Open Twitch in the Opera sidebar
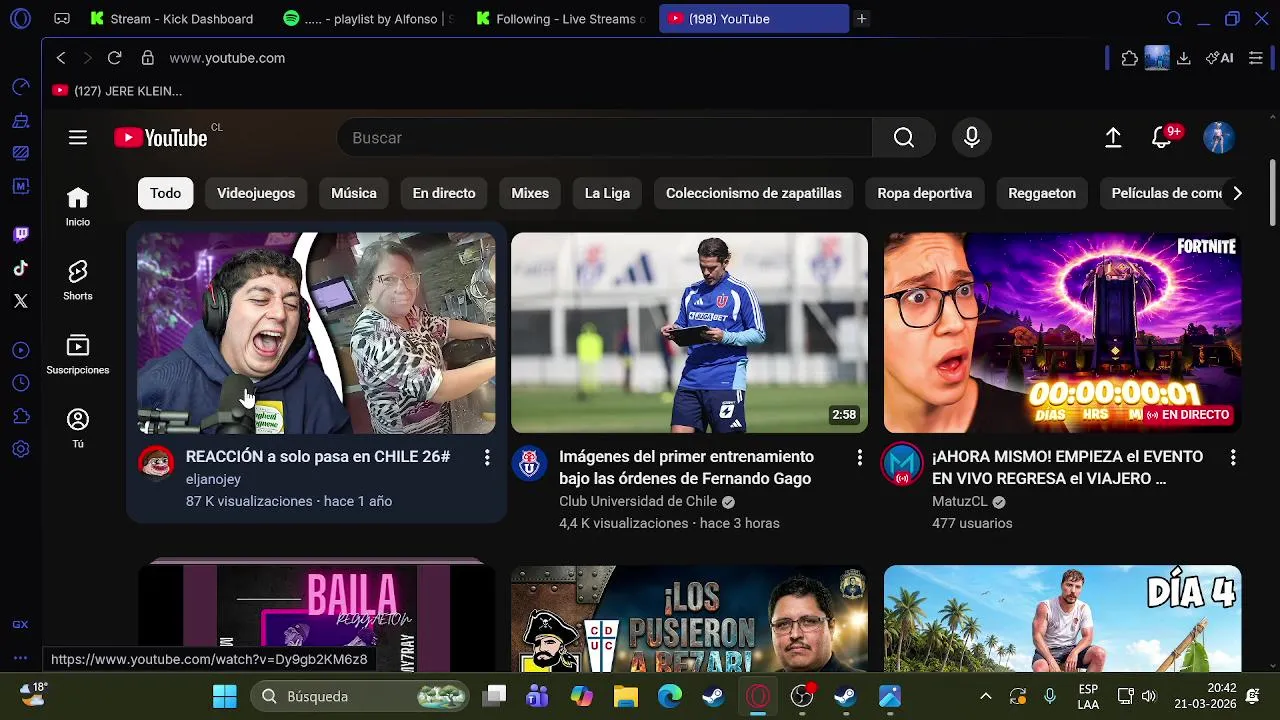This screenshot has width=1280, height=720. pyautogui.click(x=21, y=235)
